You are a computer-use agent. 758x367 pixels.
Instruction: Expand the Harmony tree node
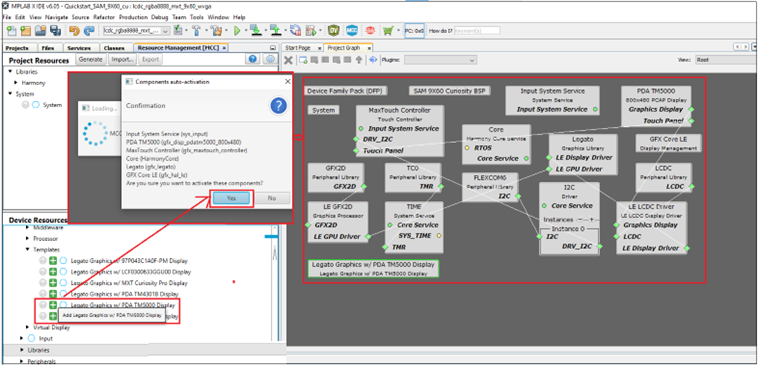[x=16, y=83]
